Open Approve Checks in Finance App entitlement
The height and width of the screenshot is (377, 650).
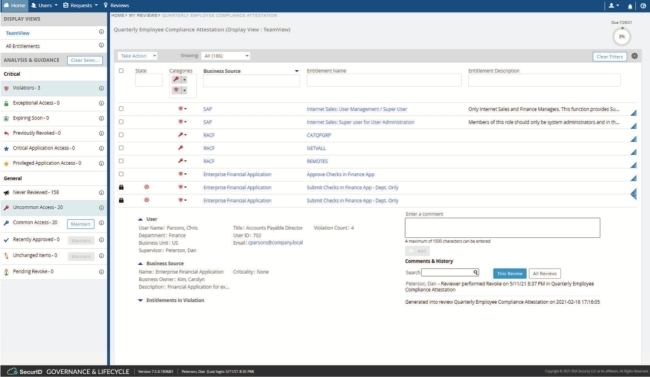click(x=340, y=174)
